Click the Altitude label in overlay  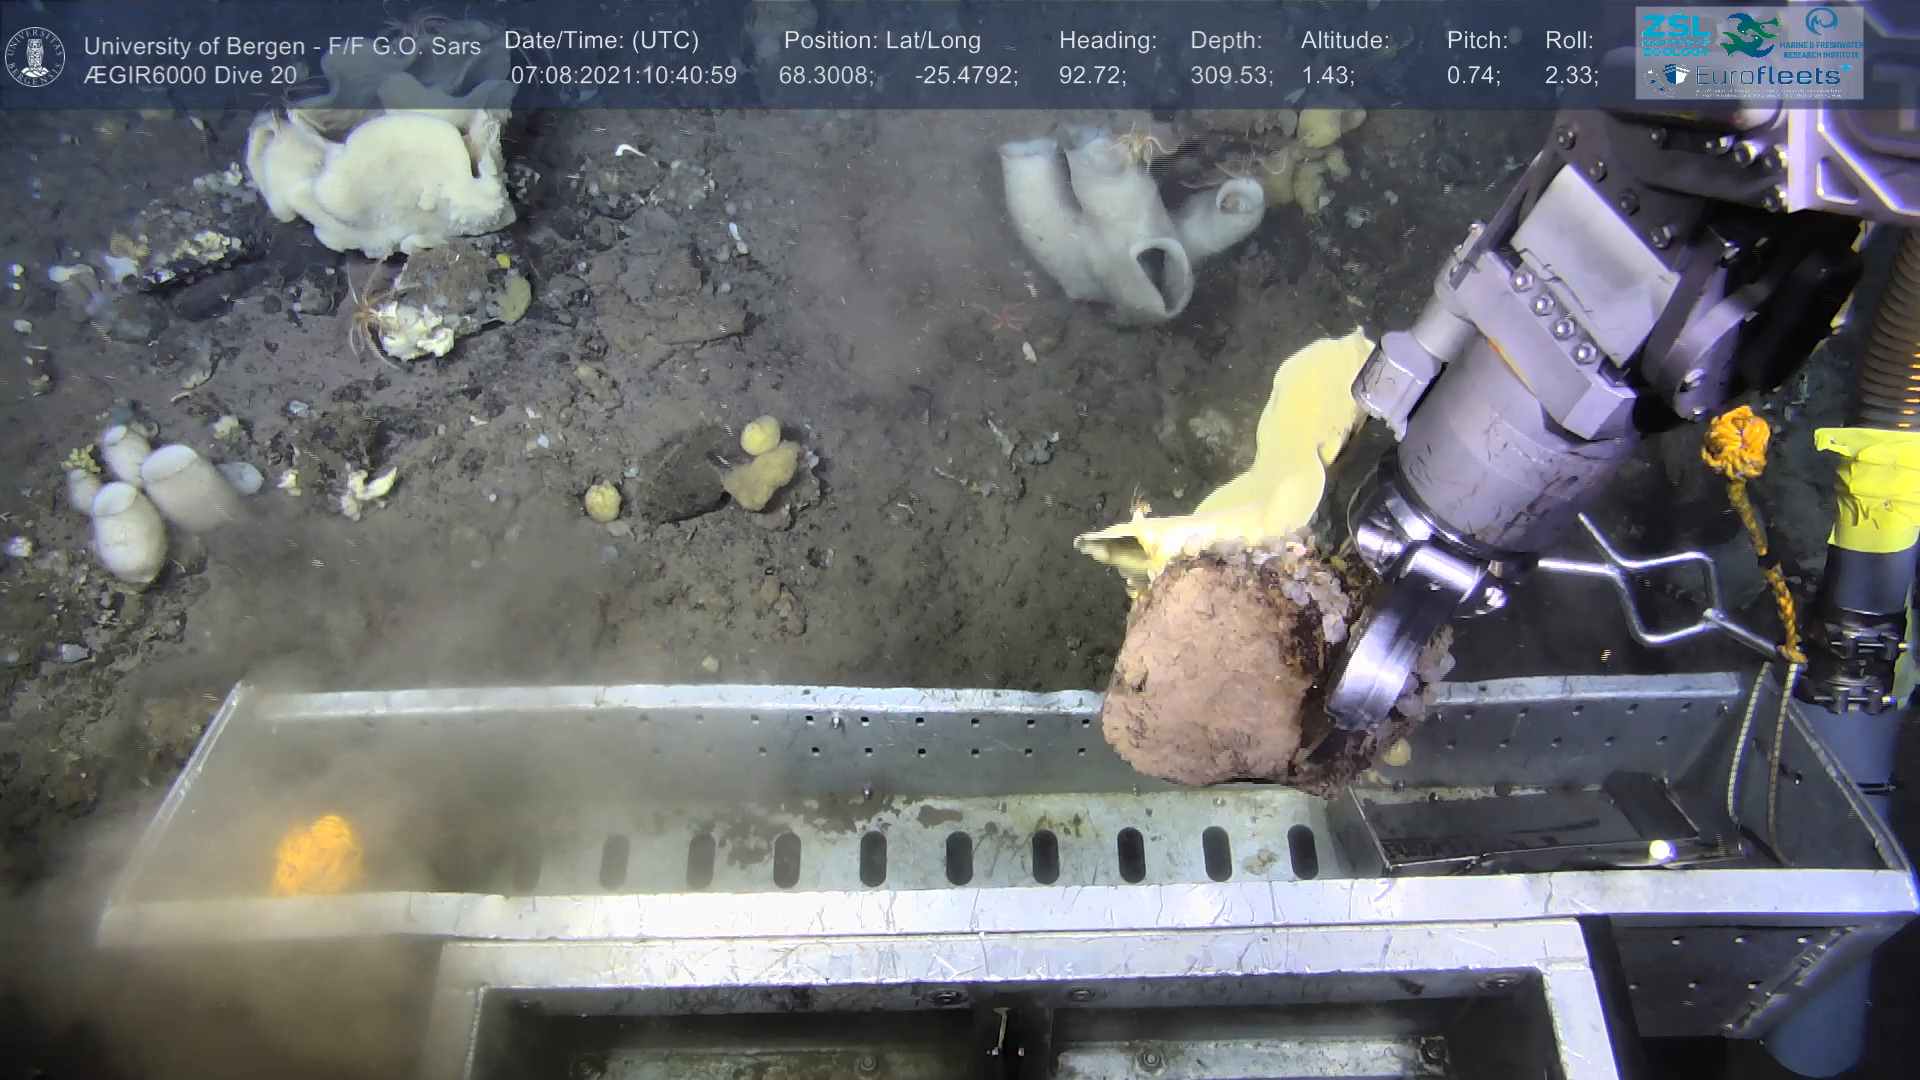pyautogui.click(x=1345, y=41)
